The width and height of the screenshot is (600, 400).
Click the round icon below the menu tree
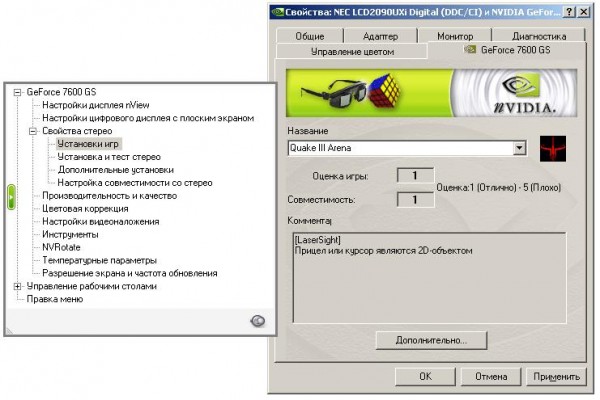pos(258,321)
